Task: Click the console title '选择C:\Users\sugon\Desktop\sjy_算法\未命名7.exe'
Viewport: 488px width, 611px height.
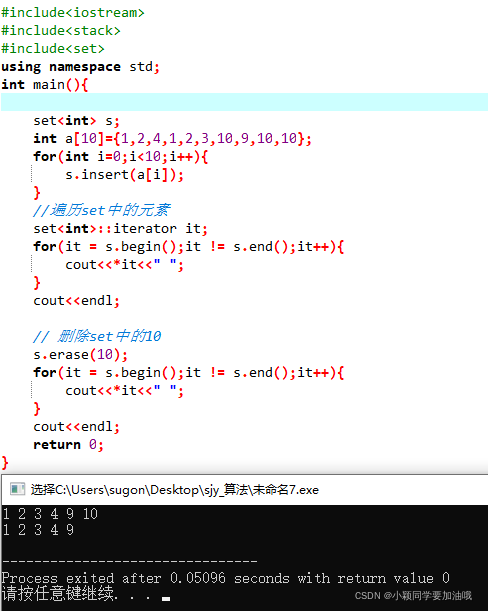Action: pos(175,489)
